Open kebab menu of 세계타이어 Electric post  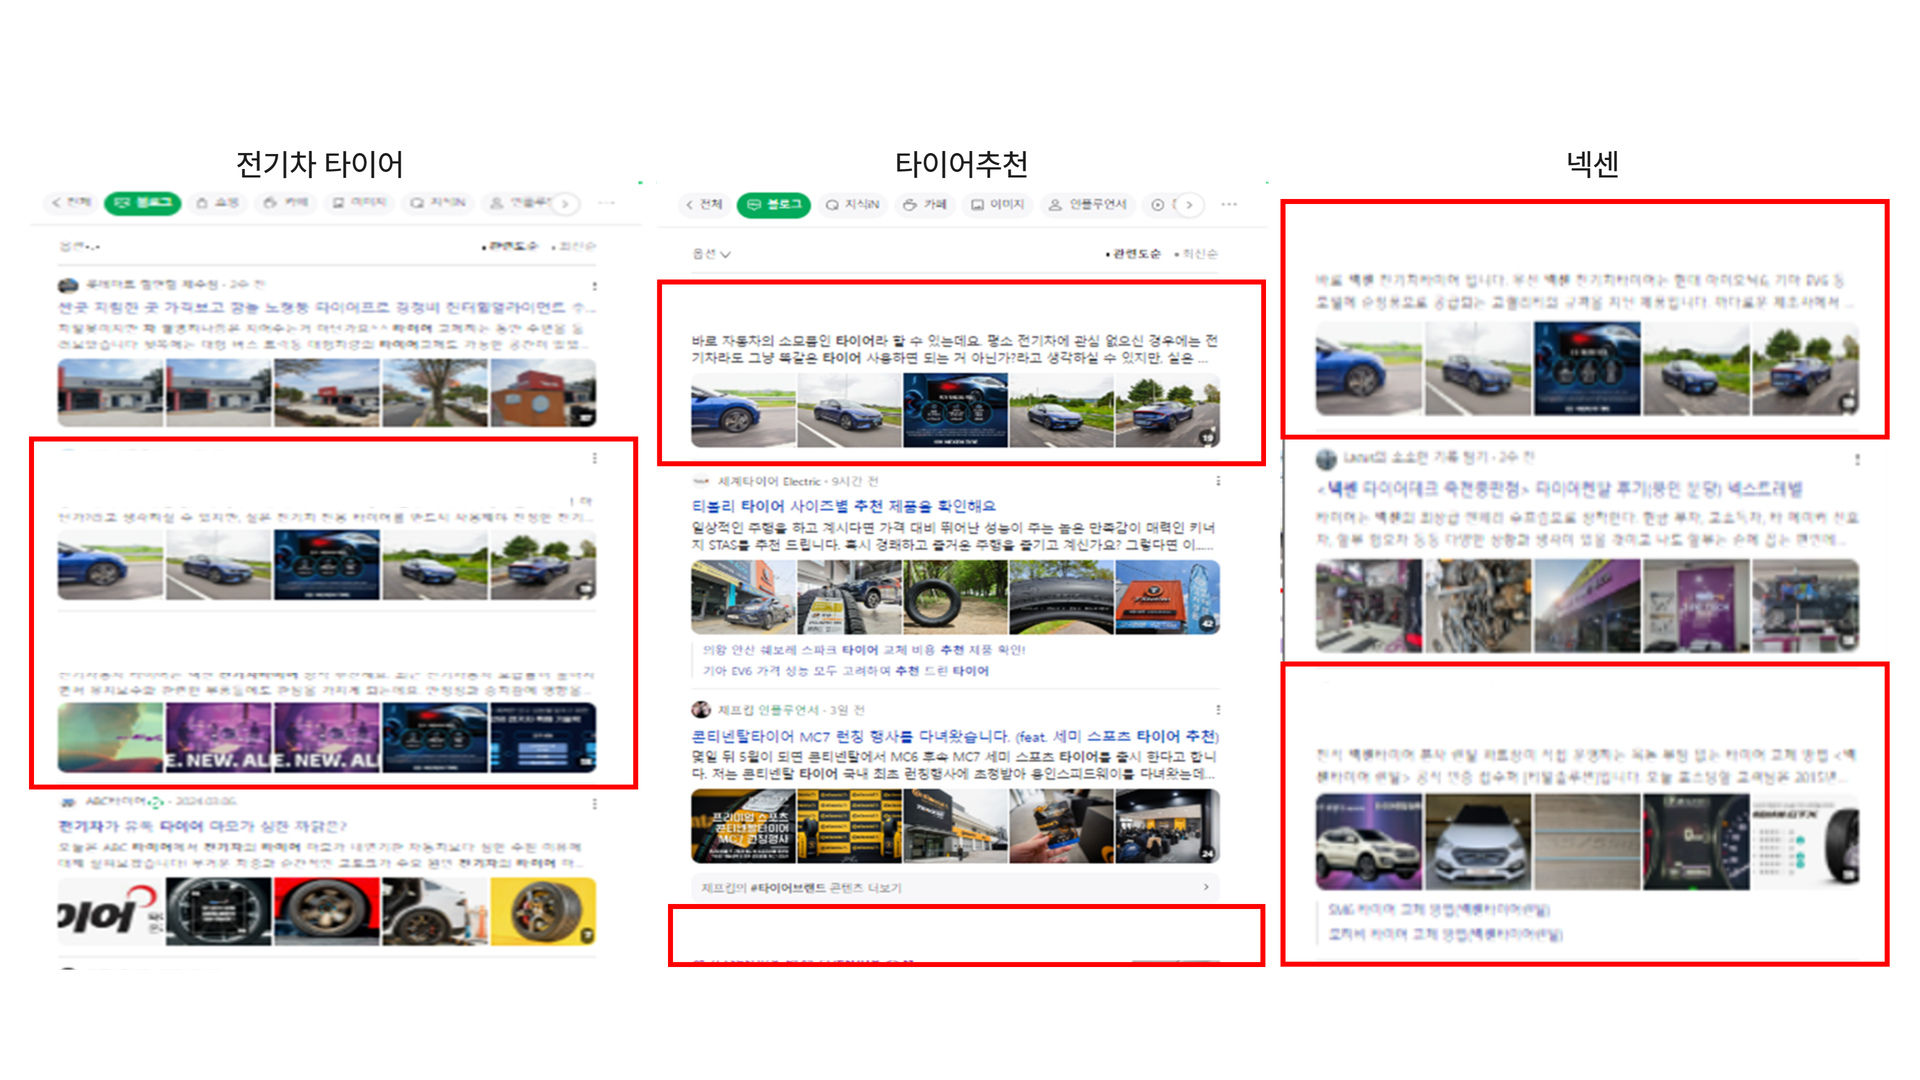[1218, 482]
